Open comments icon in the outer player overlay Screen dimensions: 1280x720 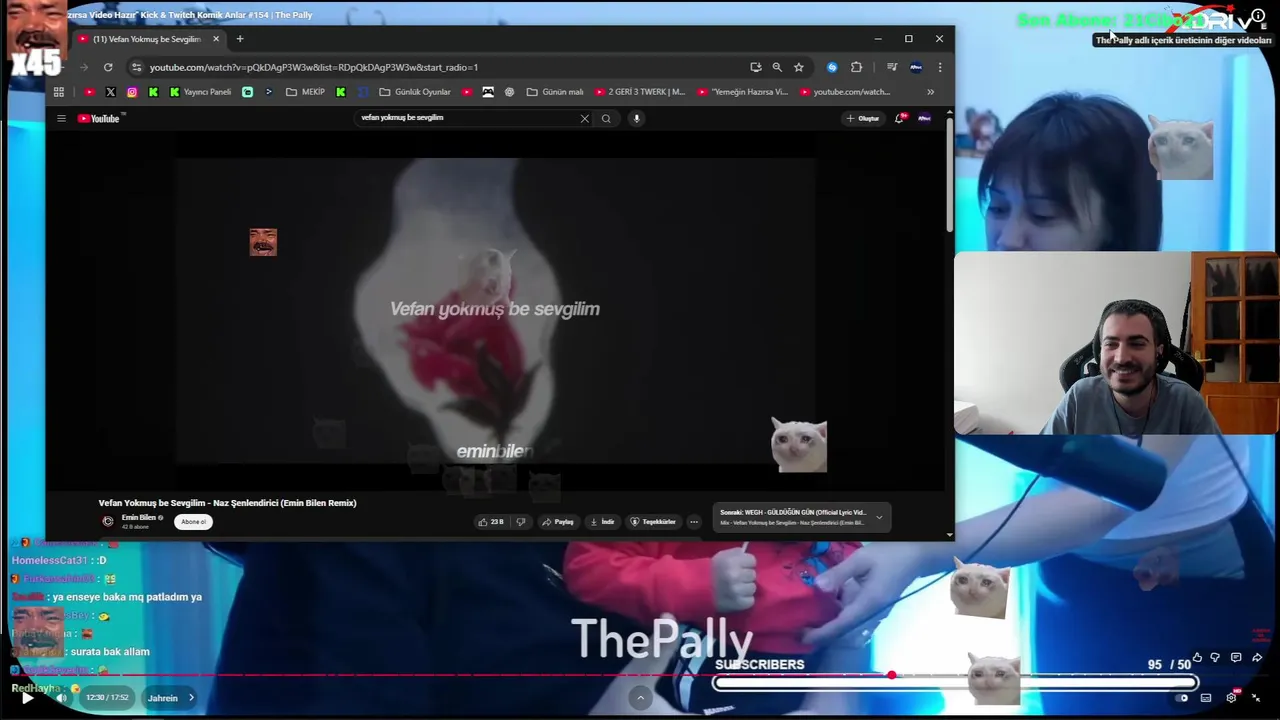pyautogui.click(x=1236, y=658)
